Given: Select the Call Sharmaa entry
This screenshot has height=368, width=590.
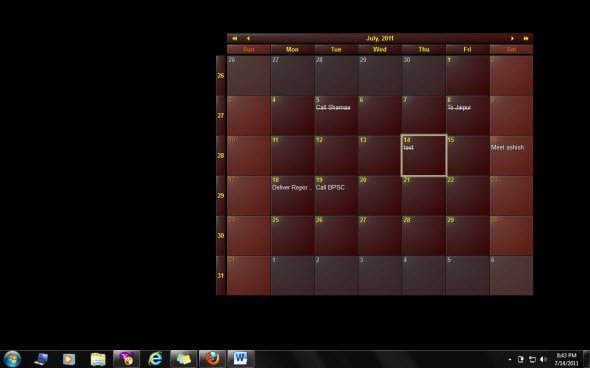Looking at the screenshot, I should point(333,108).
